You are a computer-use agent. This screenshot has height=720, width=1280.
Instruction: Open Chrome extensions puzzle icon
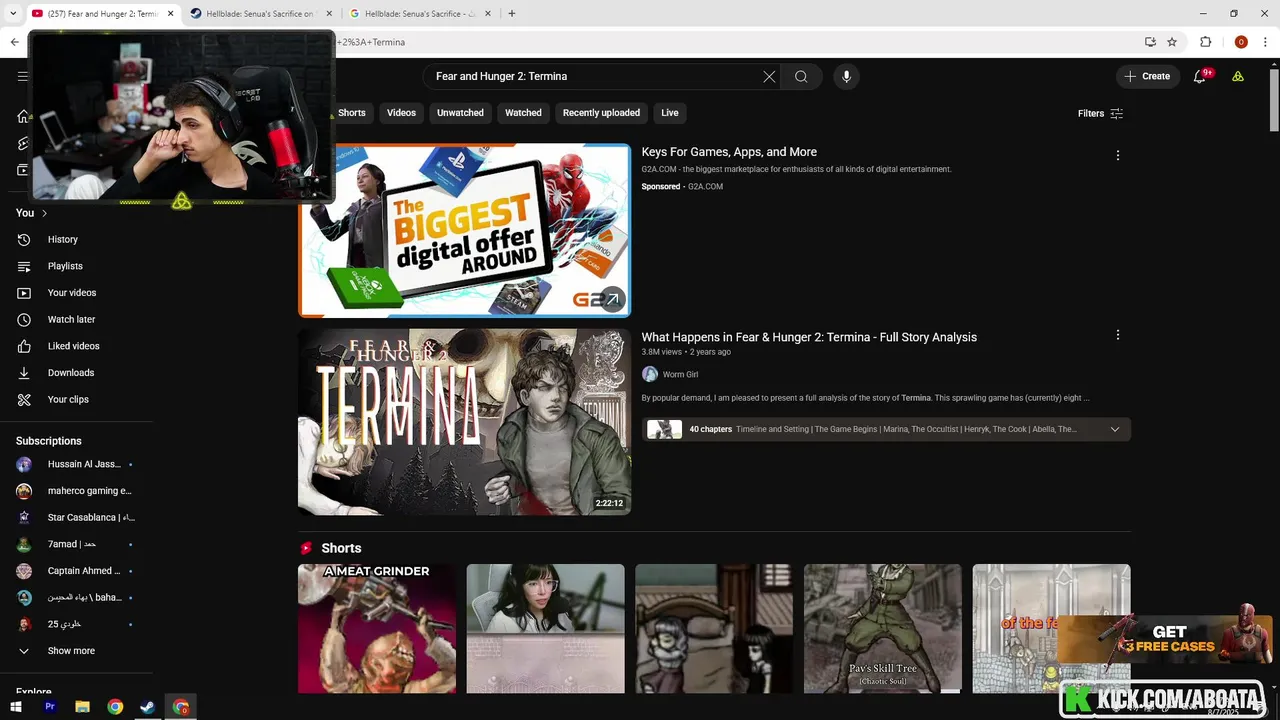tap(1205, 42)
